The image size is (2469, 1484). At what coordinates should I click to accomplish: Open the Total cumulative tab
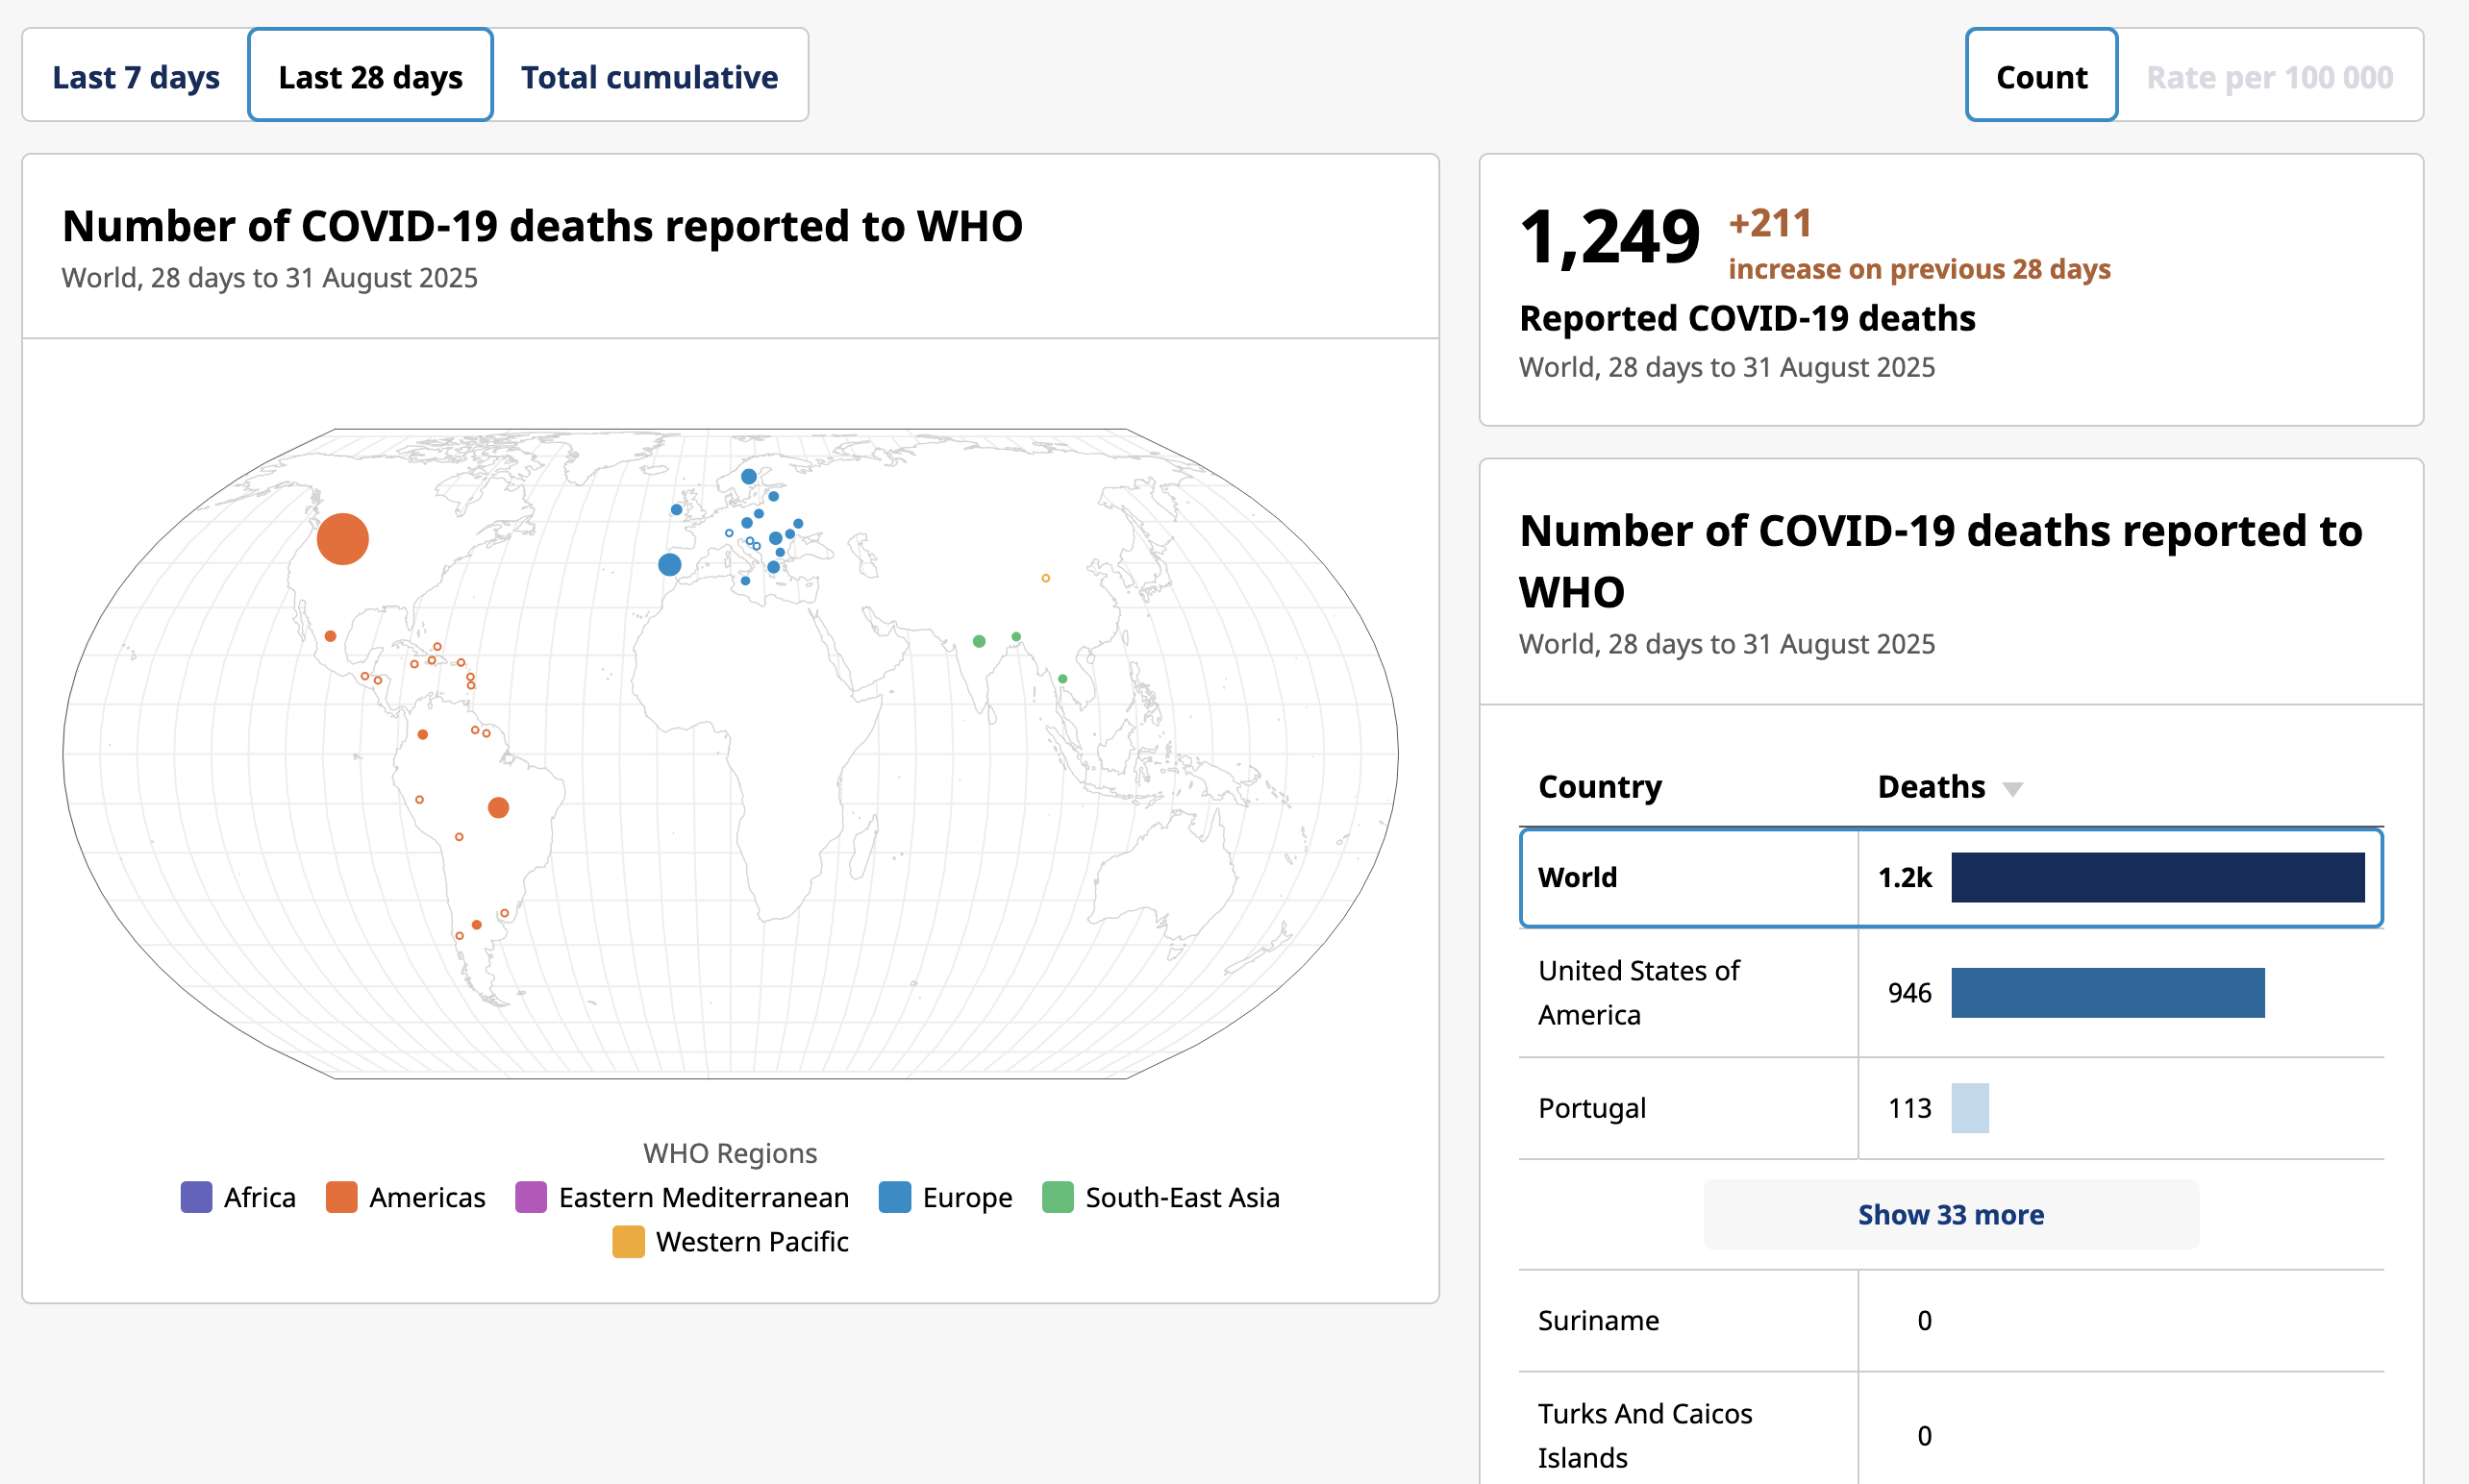tap(649, 76)
